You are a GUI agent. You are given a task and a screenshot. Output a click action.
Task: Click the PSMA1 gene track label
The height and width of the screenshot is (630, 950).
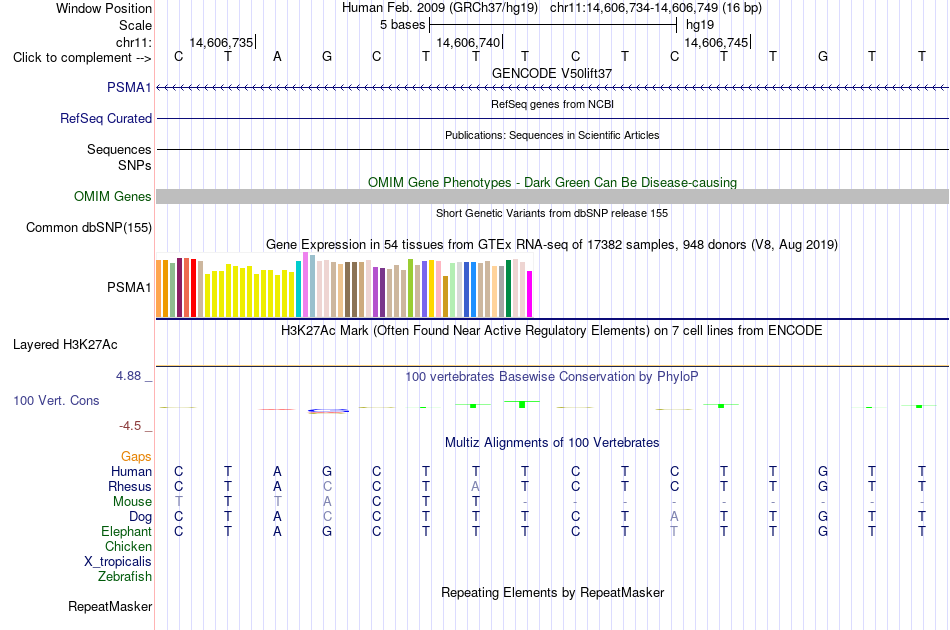[x=129, y=87]
